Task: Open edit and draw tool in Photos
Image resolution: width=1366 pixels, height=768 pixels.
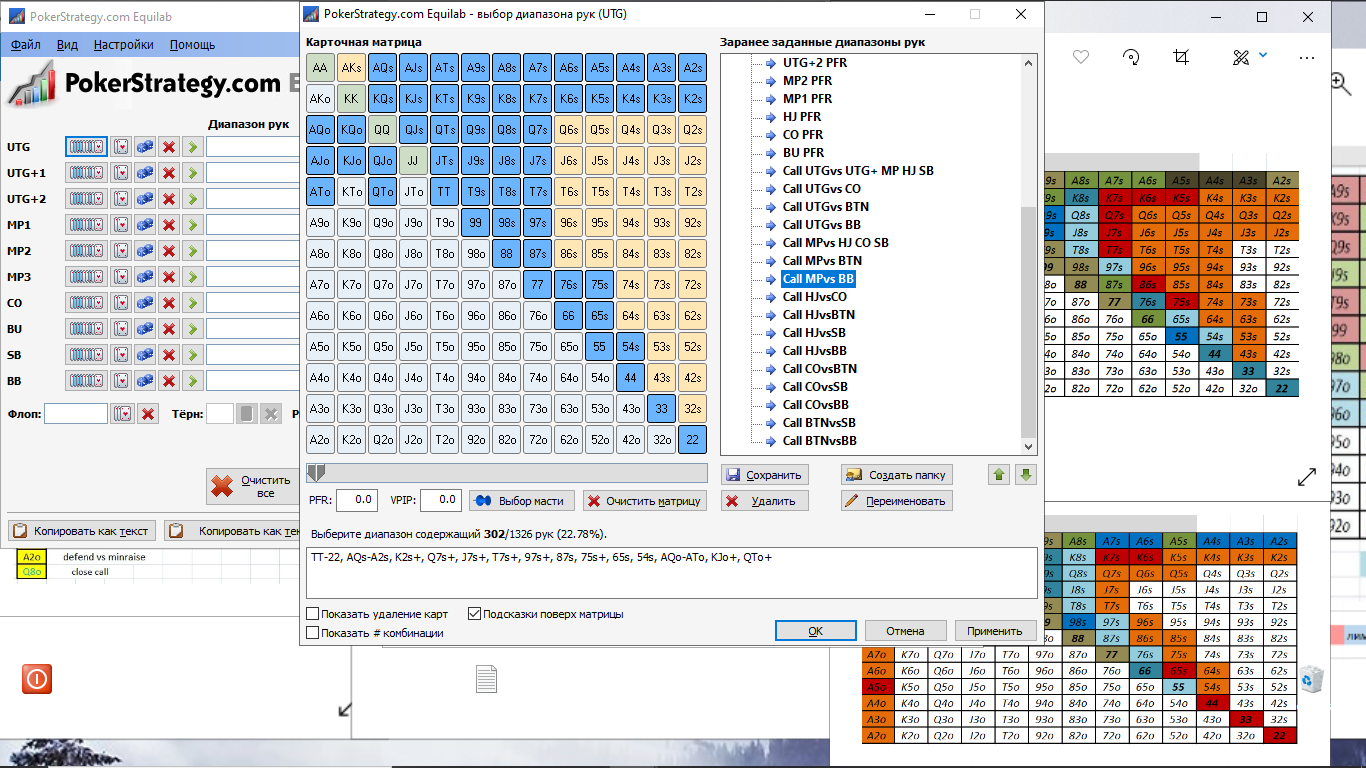Action: [1241, 58]
